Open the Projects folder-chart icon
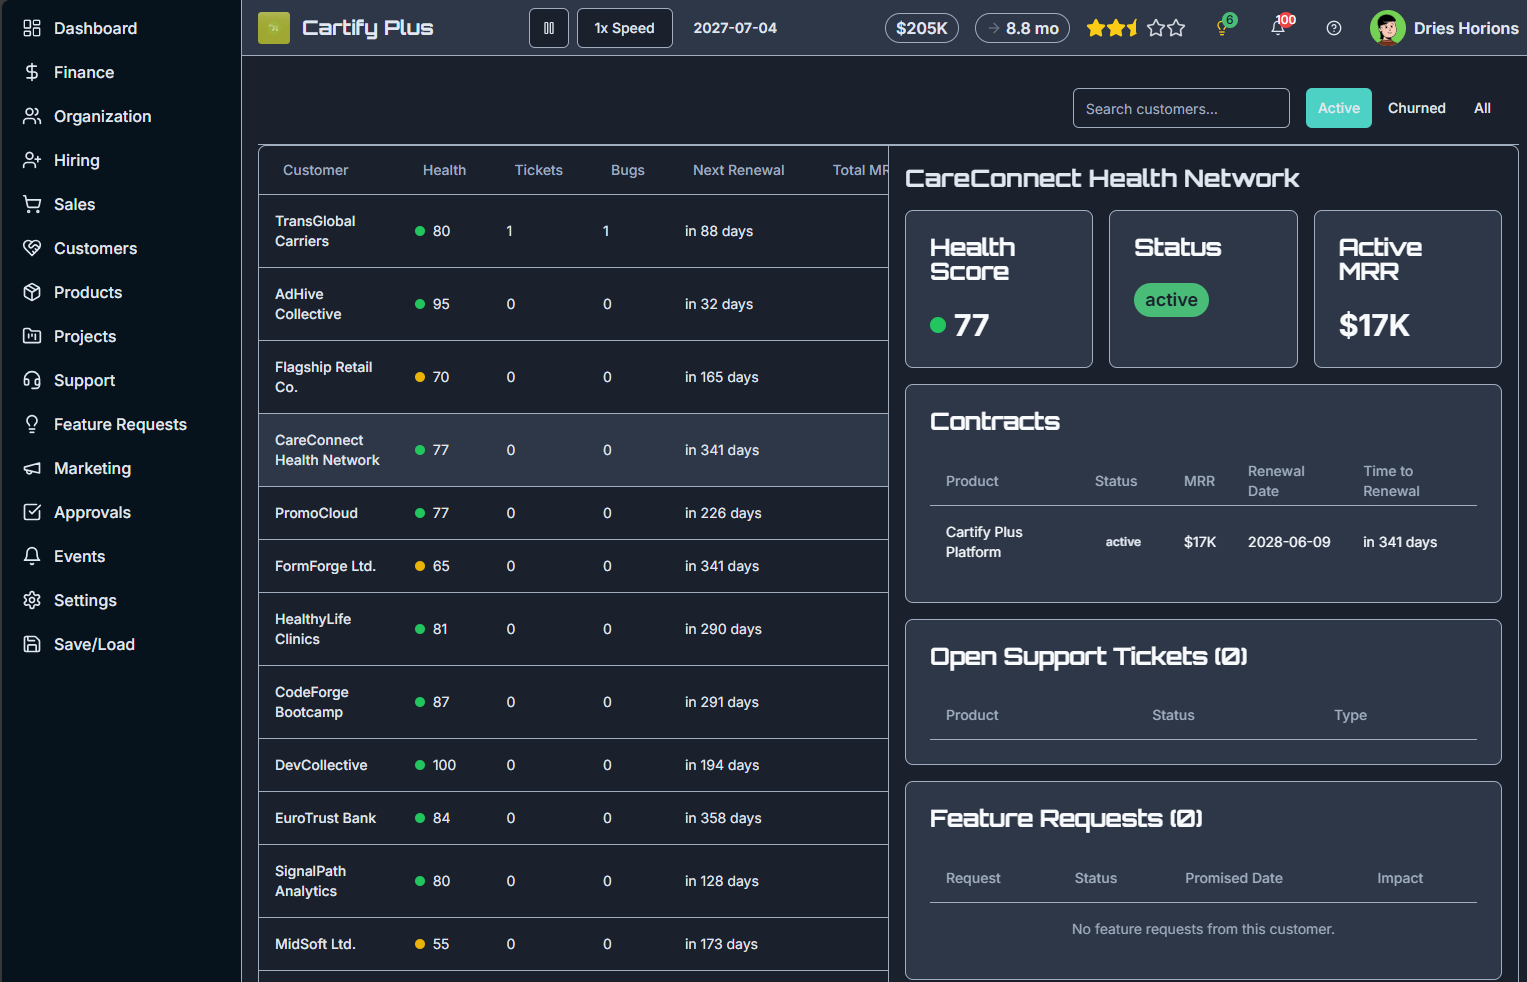This screenshot has width=1527, height=982. pyautogui.click(x=32, y=336)
